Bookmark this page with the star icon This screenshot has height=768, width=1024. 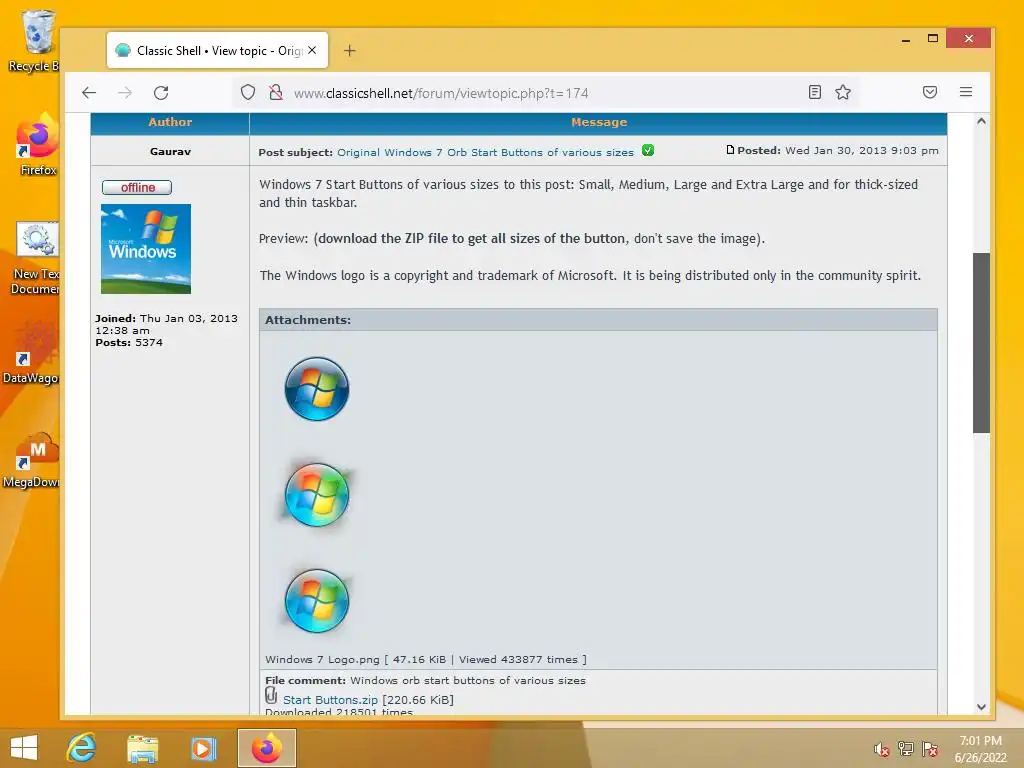(842, 92)
